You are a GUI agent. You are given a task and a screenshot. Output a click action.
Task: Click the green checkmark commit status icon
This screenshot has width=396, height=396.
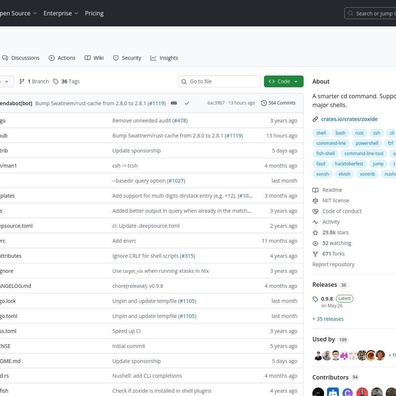pyautogui.click(x=187, y=103)
